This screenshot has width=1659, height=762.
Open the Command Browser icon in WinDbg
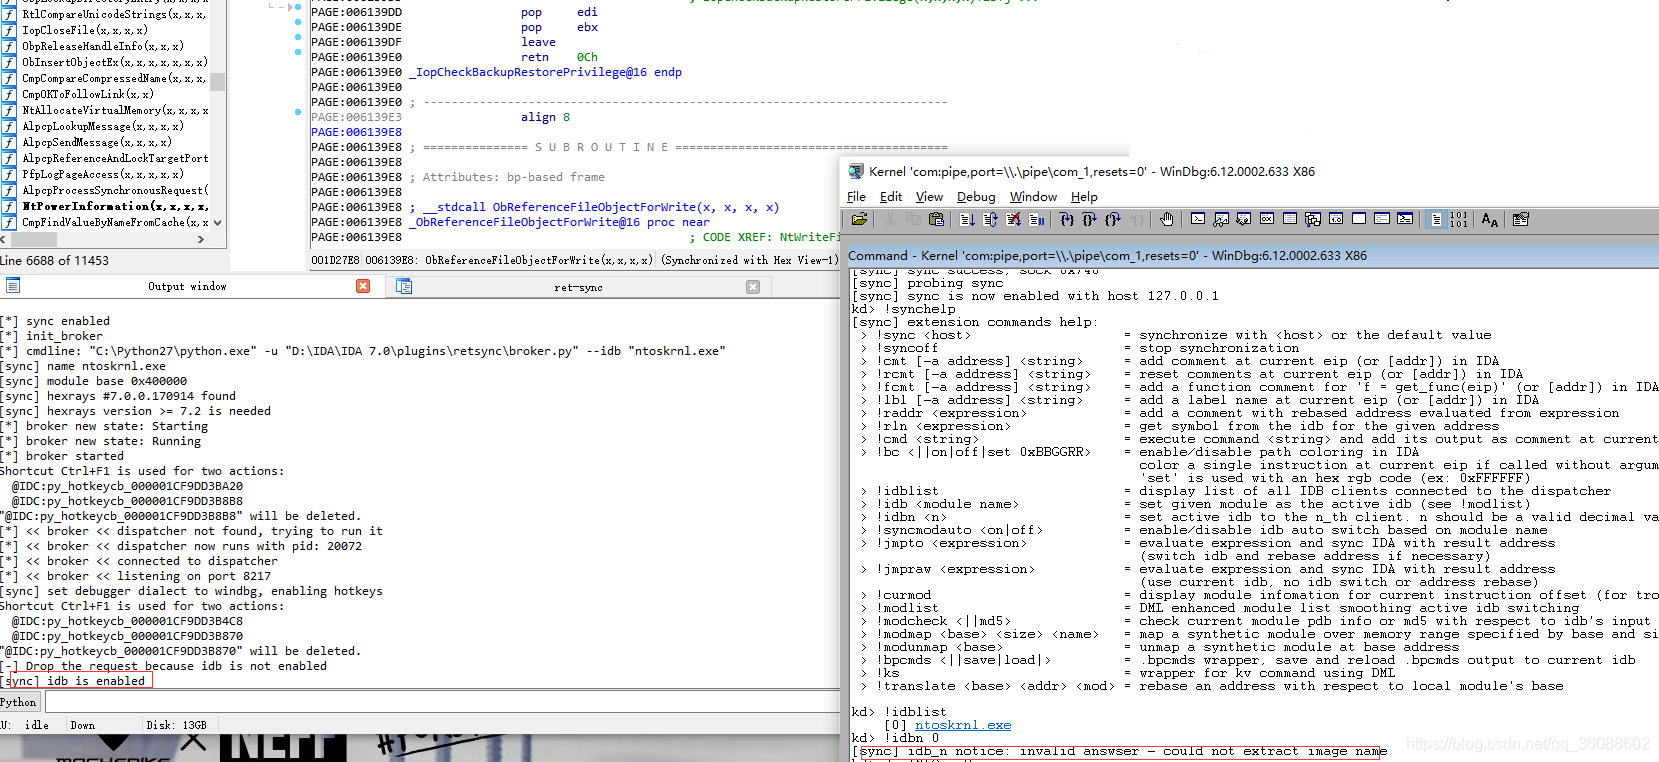pos(1405,219)
